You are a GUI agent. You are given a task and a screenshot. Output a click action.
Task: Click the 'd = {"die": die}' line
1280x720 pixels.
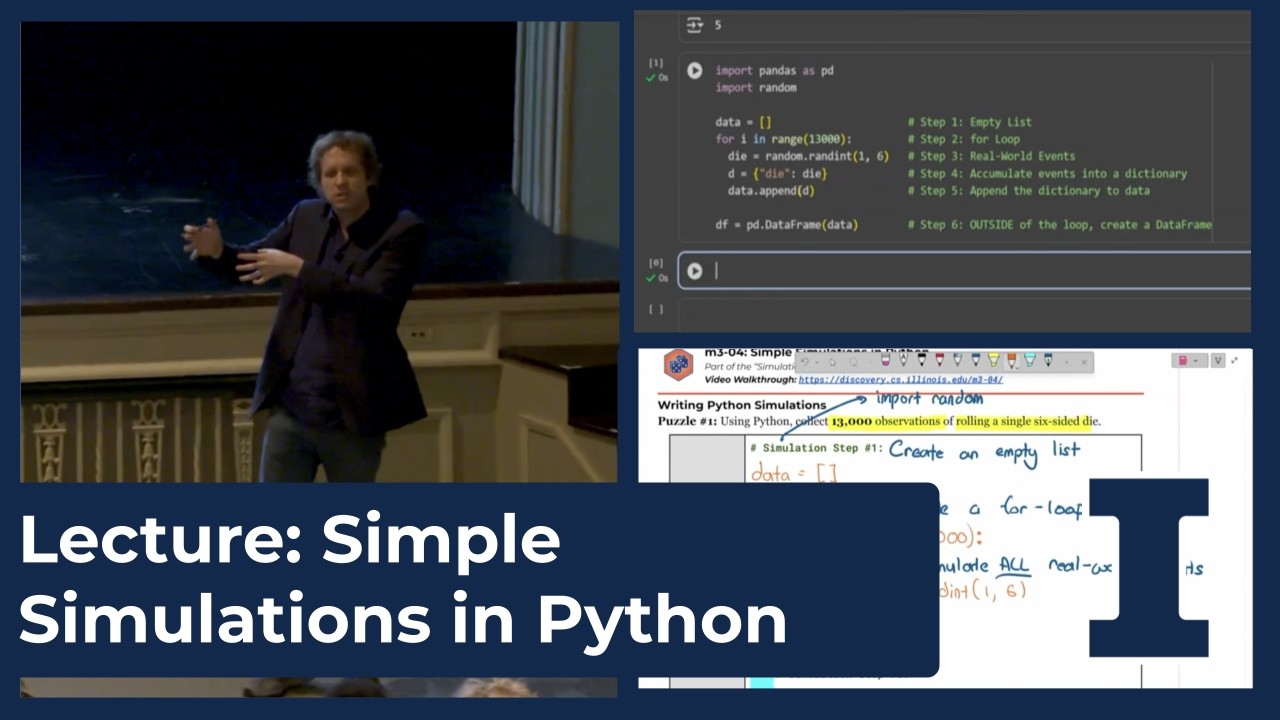[777, 173]
